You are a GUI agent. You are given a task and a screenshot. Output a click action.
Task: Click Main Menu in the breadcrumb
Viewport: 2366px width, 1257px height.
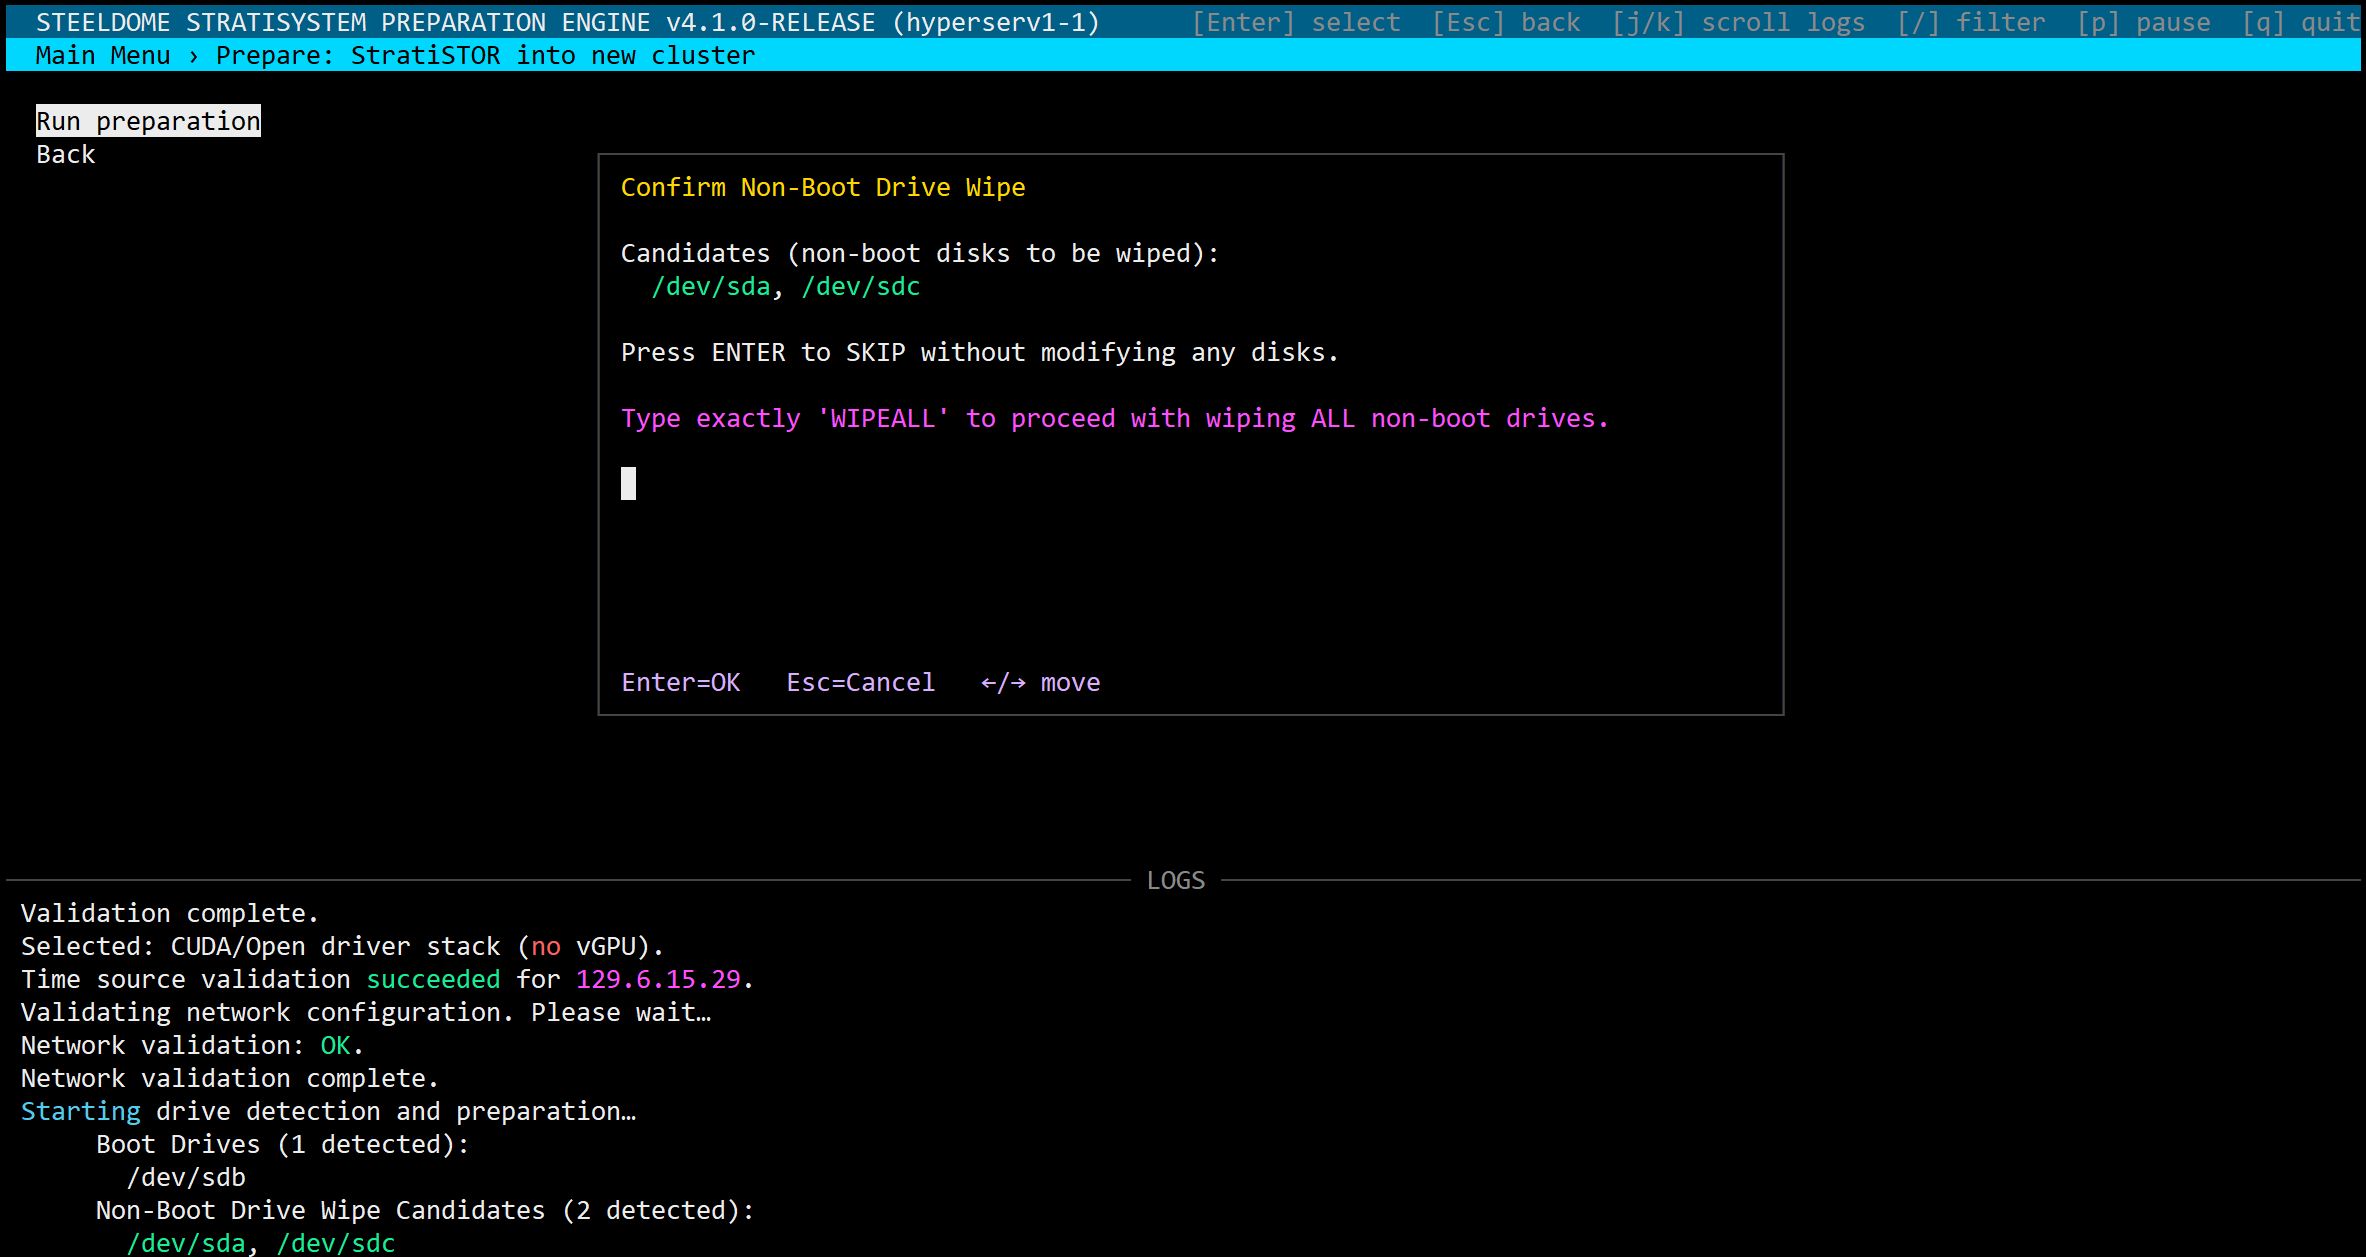(103, 55)
